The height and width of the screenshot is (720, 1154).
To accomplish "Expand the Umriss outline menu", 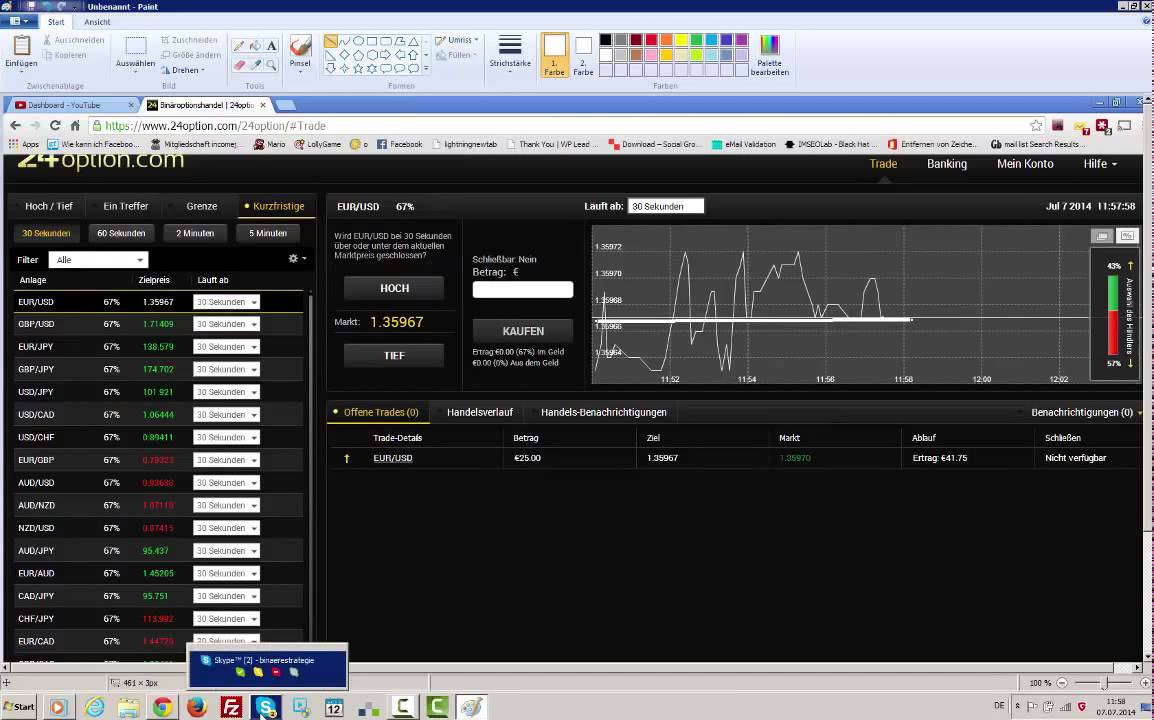I will click(456, 40).
